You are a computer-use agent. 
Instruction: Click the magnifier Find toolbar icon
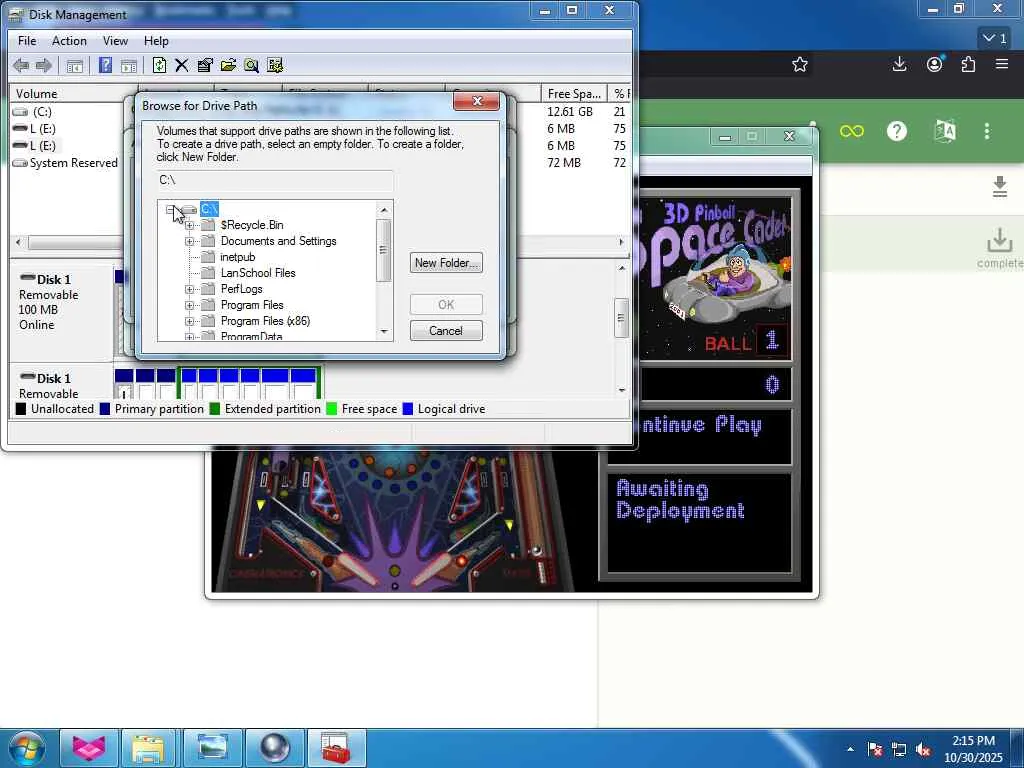251,65
